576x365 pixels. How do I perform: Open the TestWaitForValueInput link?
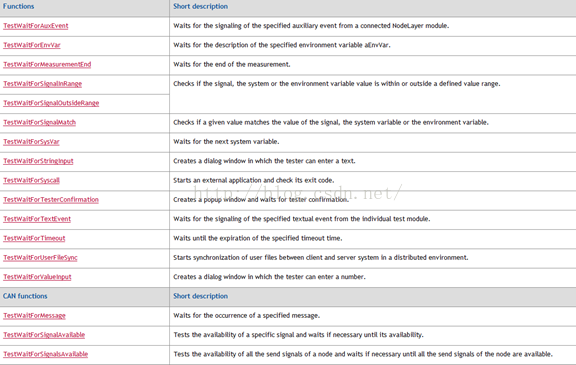click(37, 277)
